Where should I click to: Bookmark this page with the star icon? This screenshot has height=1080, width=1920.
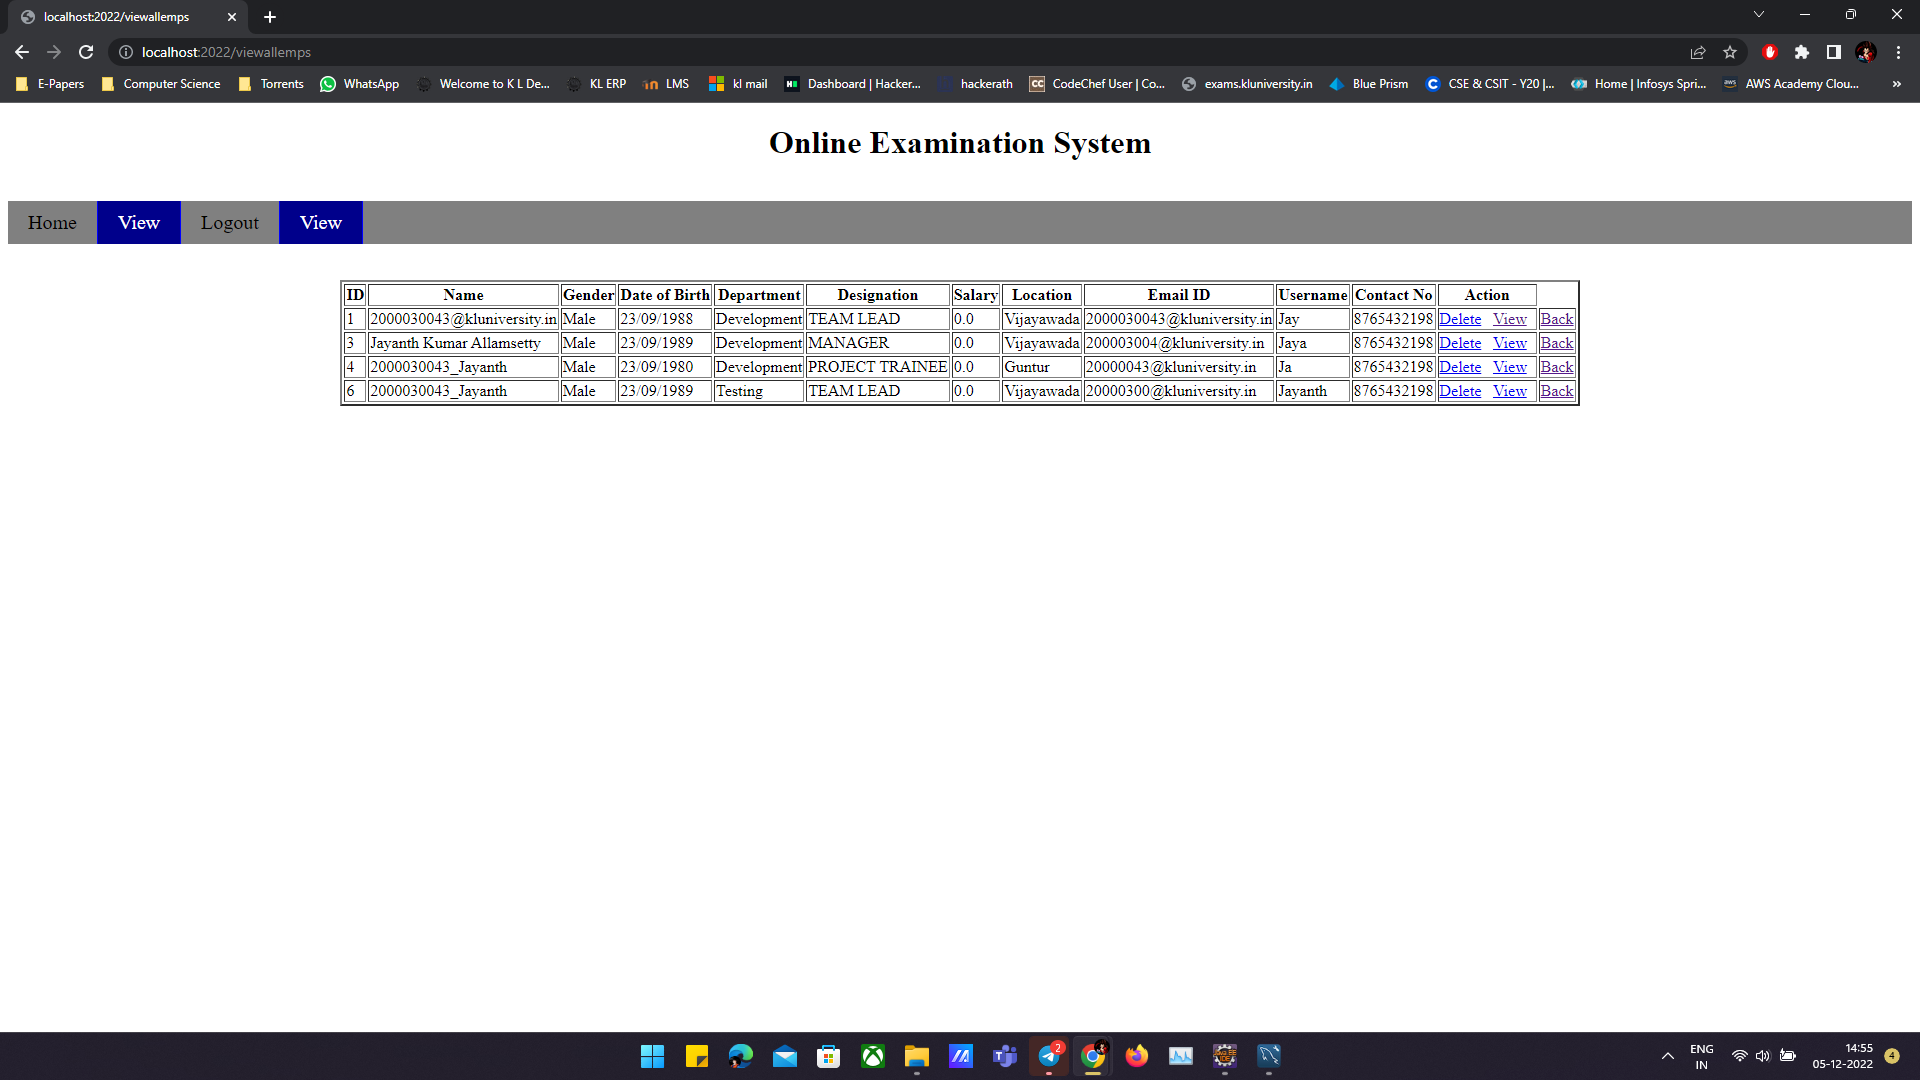point(1731,52)
